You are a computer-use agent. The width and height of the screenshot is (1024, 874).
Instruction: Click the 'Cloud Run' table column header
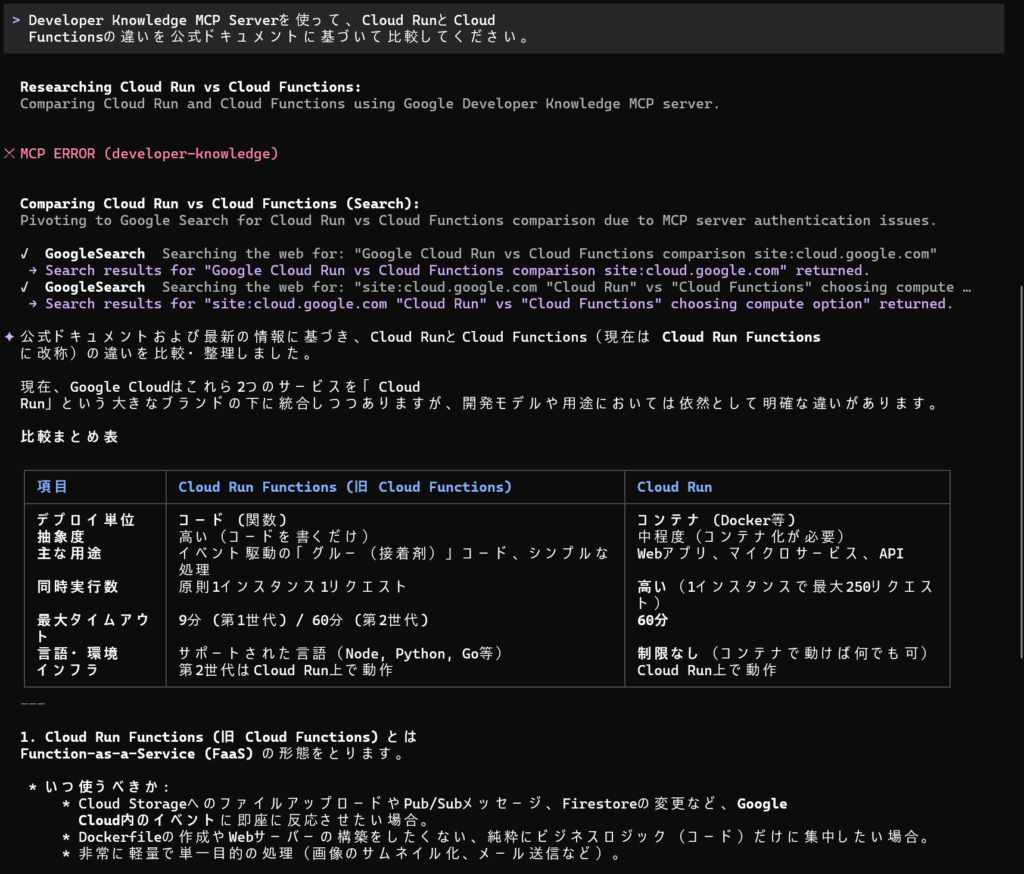[x=675, y=487]
